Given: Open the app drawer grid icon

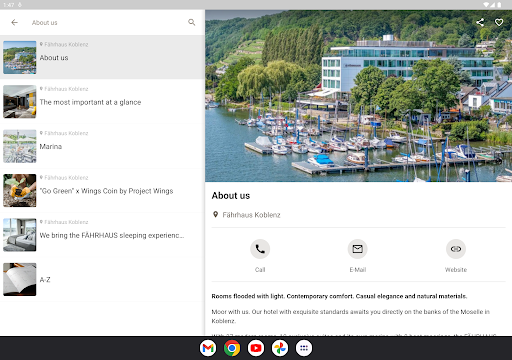Looking at the screenshot, I should [304, 348].
